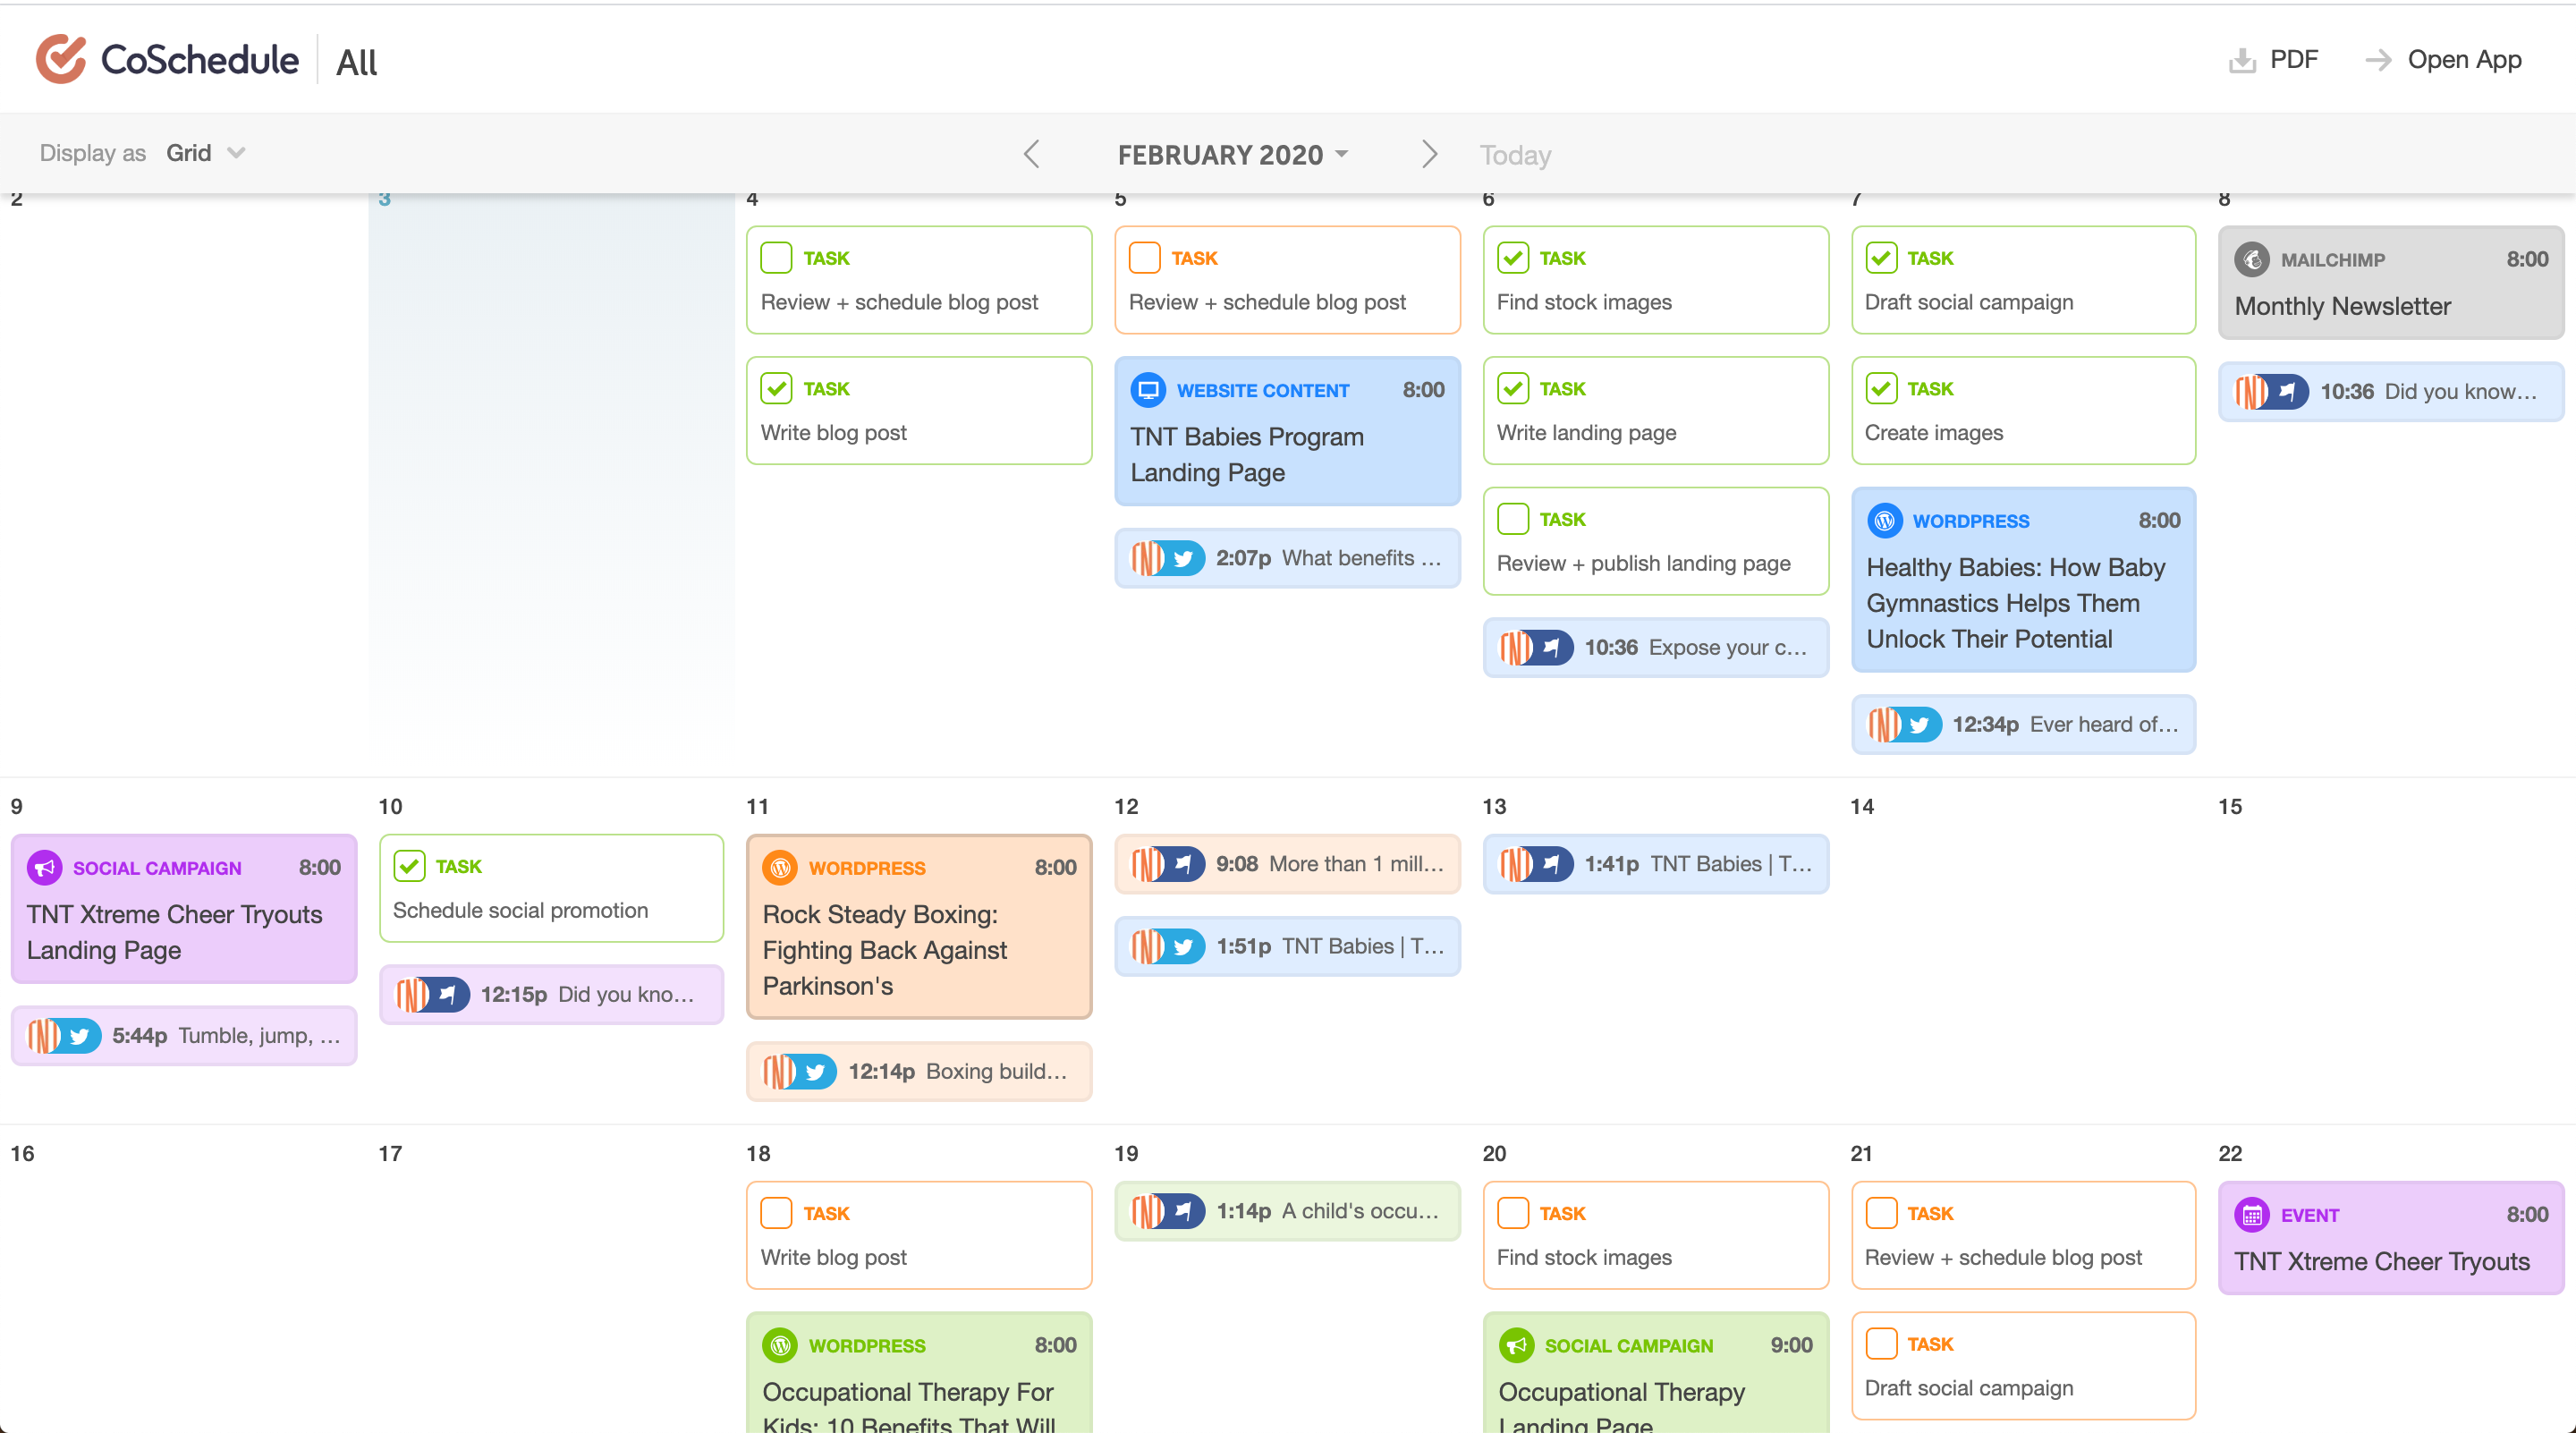Check Find stock images on day 20
This screenshot has width=2576, height=1433.
(1512, 1212)
